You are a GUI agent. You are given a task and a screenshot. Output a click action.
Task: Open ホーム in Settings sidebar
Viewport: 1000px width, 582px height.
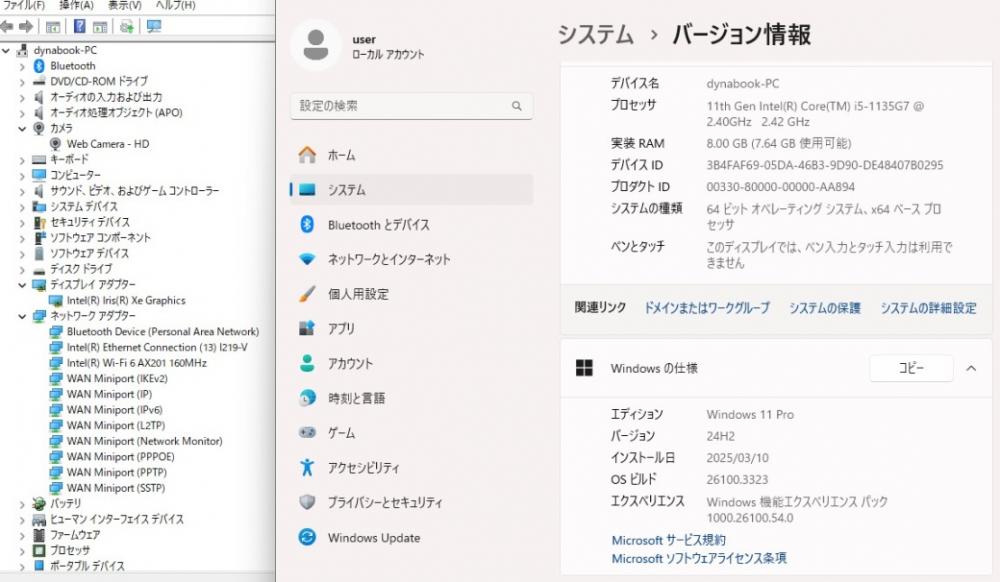point(411,155)
